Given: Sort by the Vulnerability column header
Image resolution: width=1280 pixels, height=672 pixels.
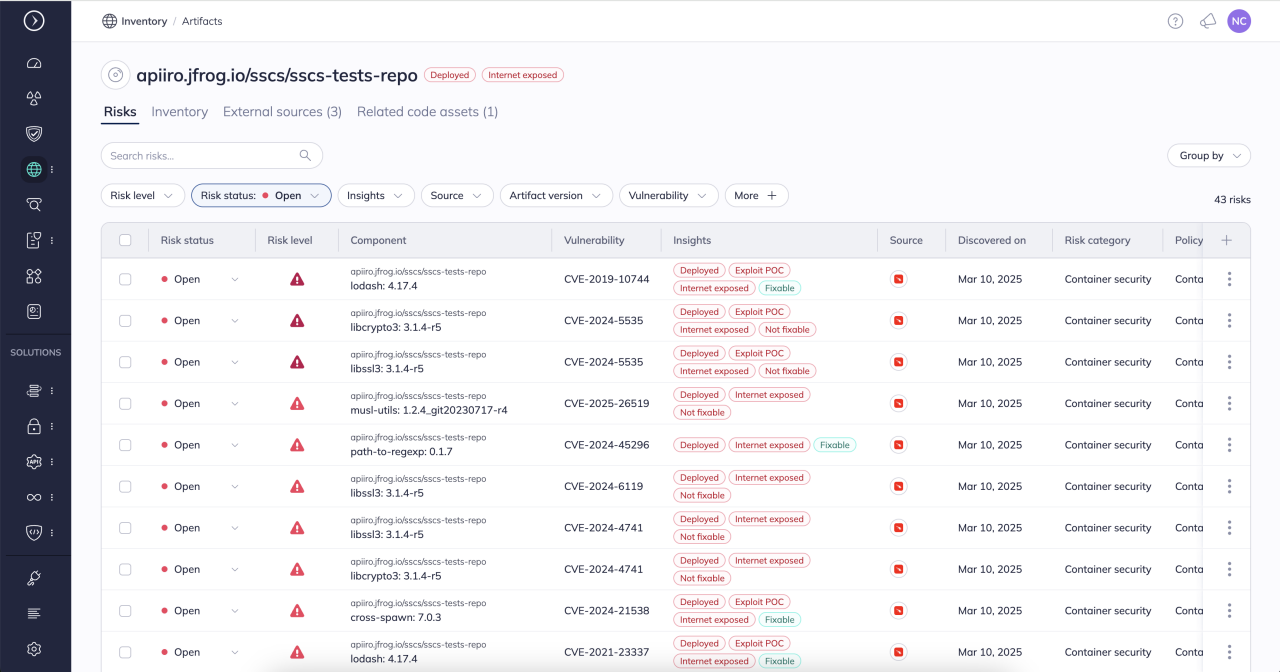Looking at the screenshot, I should 594,240.
